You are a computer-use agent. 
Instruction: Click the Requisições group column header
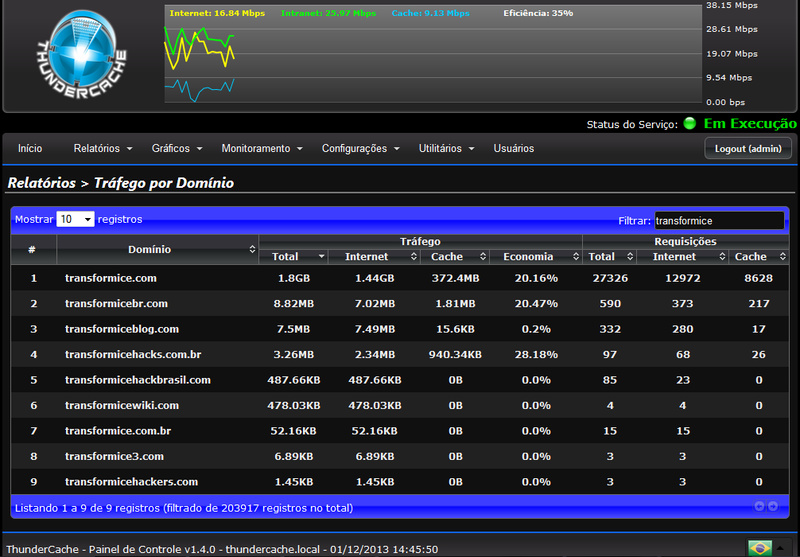[x=686, y=242]
